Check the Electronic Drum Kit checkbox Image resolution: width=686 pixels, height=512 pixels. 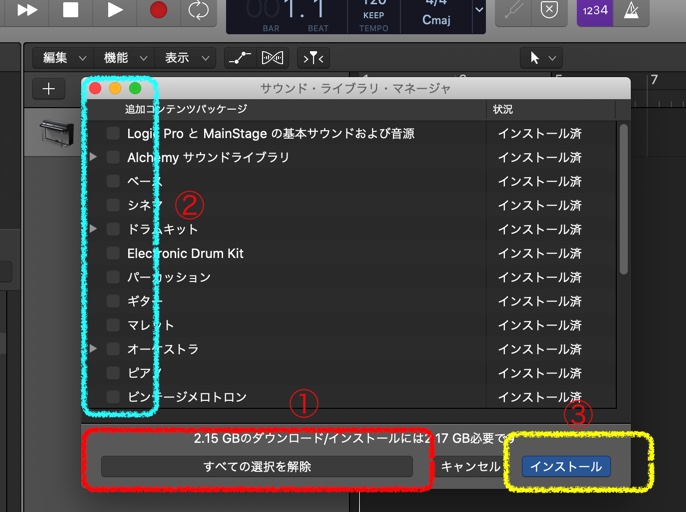(113, 253)
